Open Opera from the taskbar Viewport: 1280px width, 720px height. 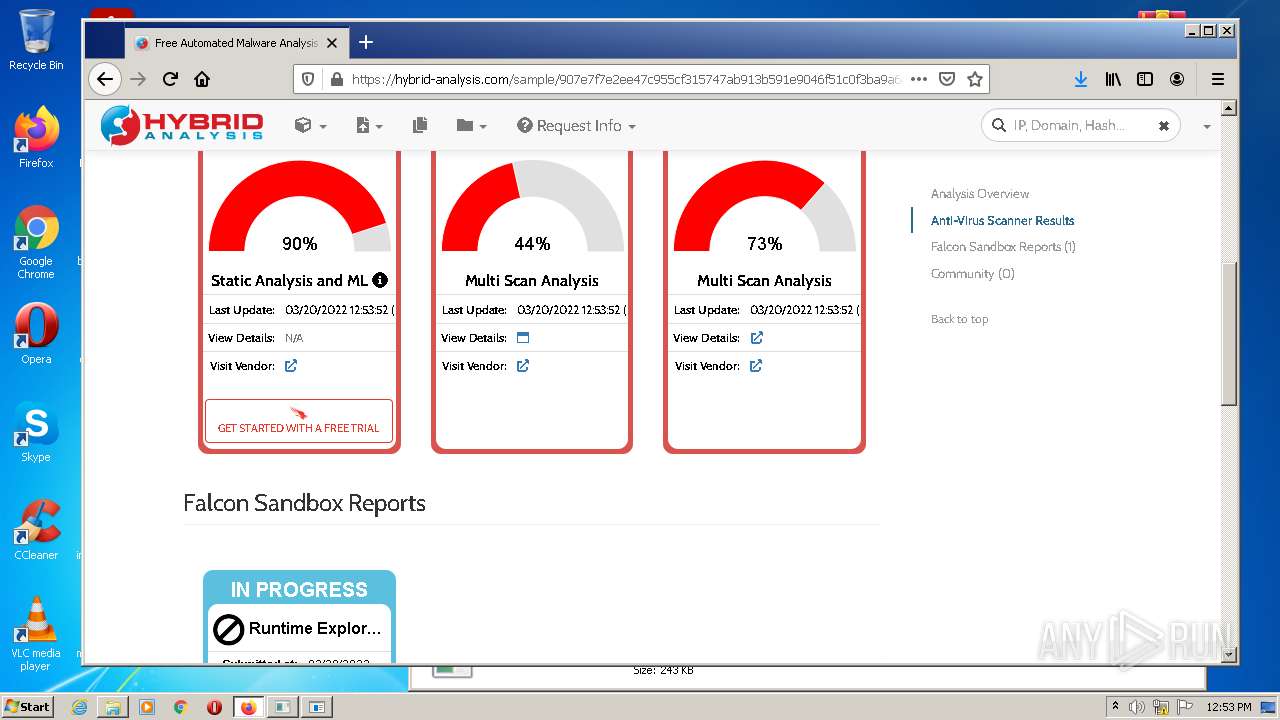click(214, 707)
